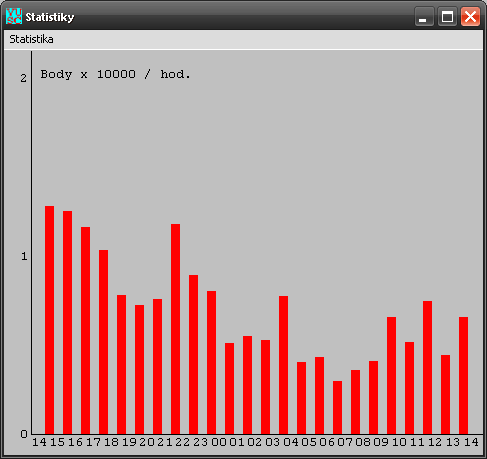Screen dimensions: 487x459
Task: Click the x-axis label 00
Action: coord(219,442)
